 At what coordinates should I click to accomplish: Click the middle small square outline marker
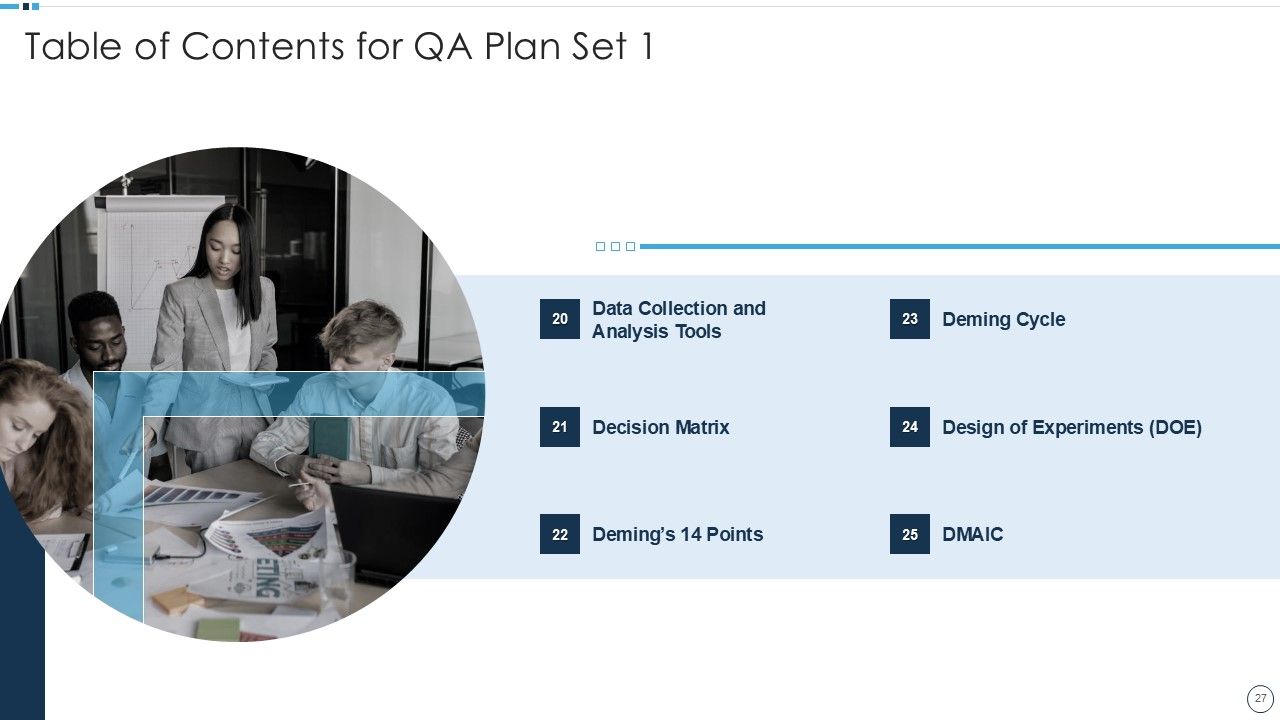pyautogui.click(x=615, y=246)
